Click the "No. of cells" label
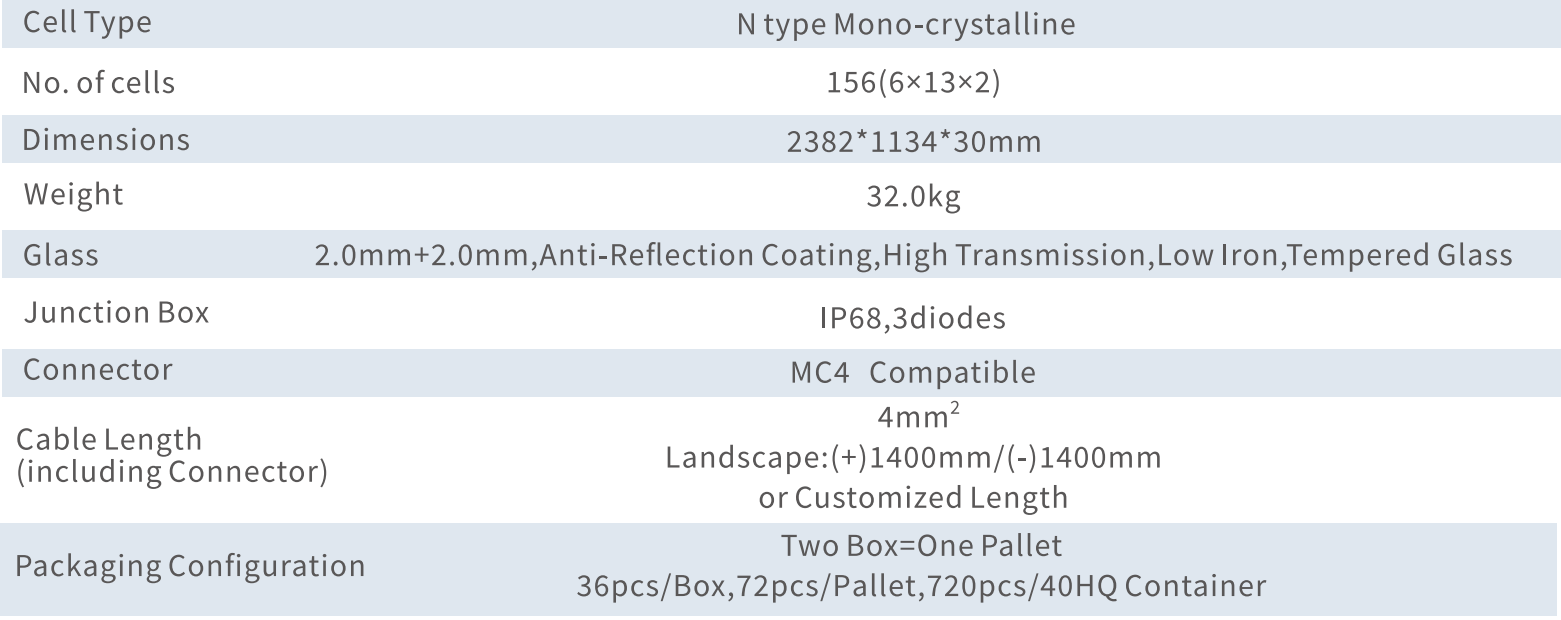 pyautogui.click(x=98, y=83)
